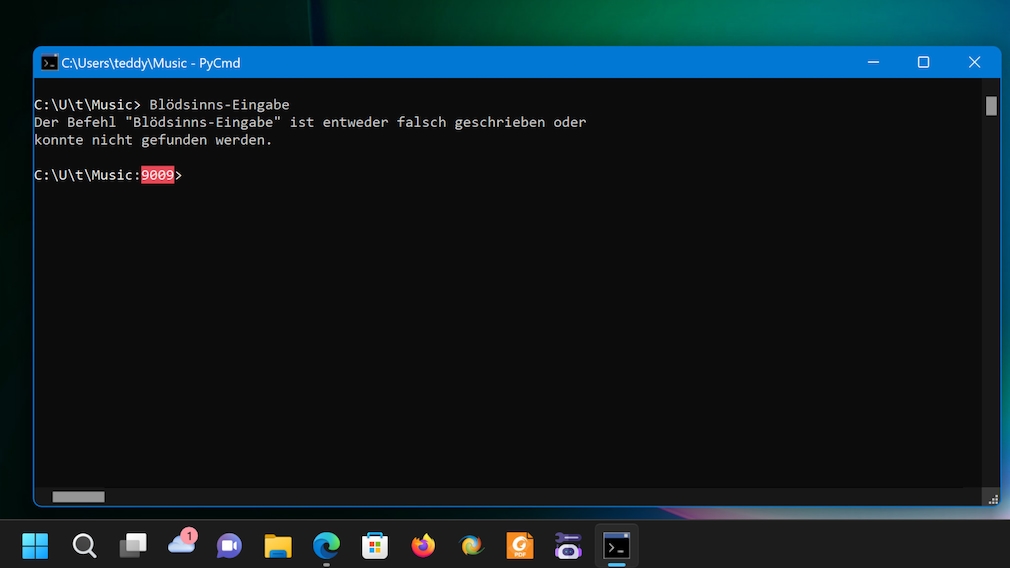
Task: Maximize the PyCmd window
Action: (x=924, y=62)
